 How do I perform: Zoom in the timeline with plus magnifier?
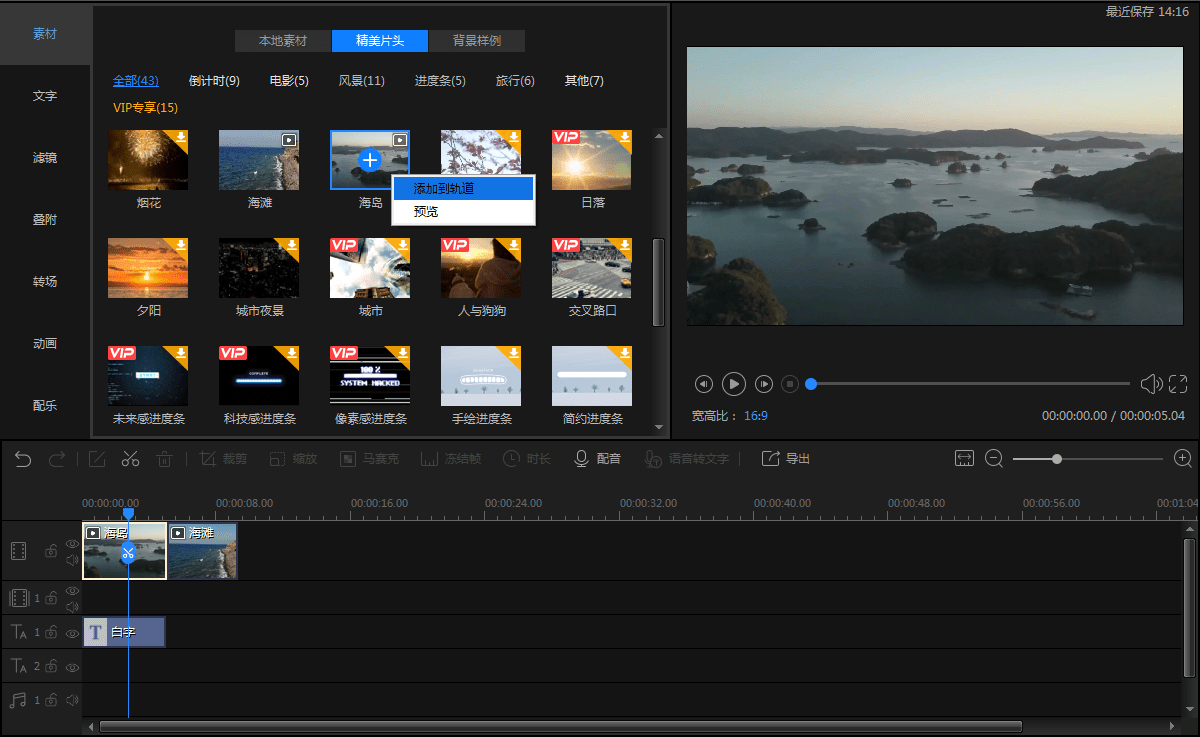(1182, 458)
